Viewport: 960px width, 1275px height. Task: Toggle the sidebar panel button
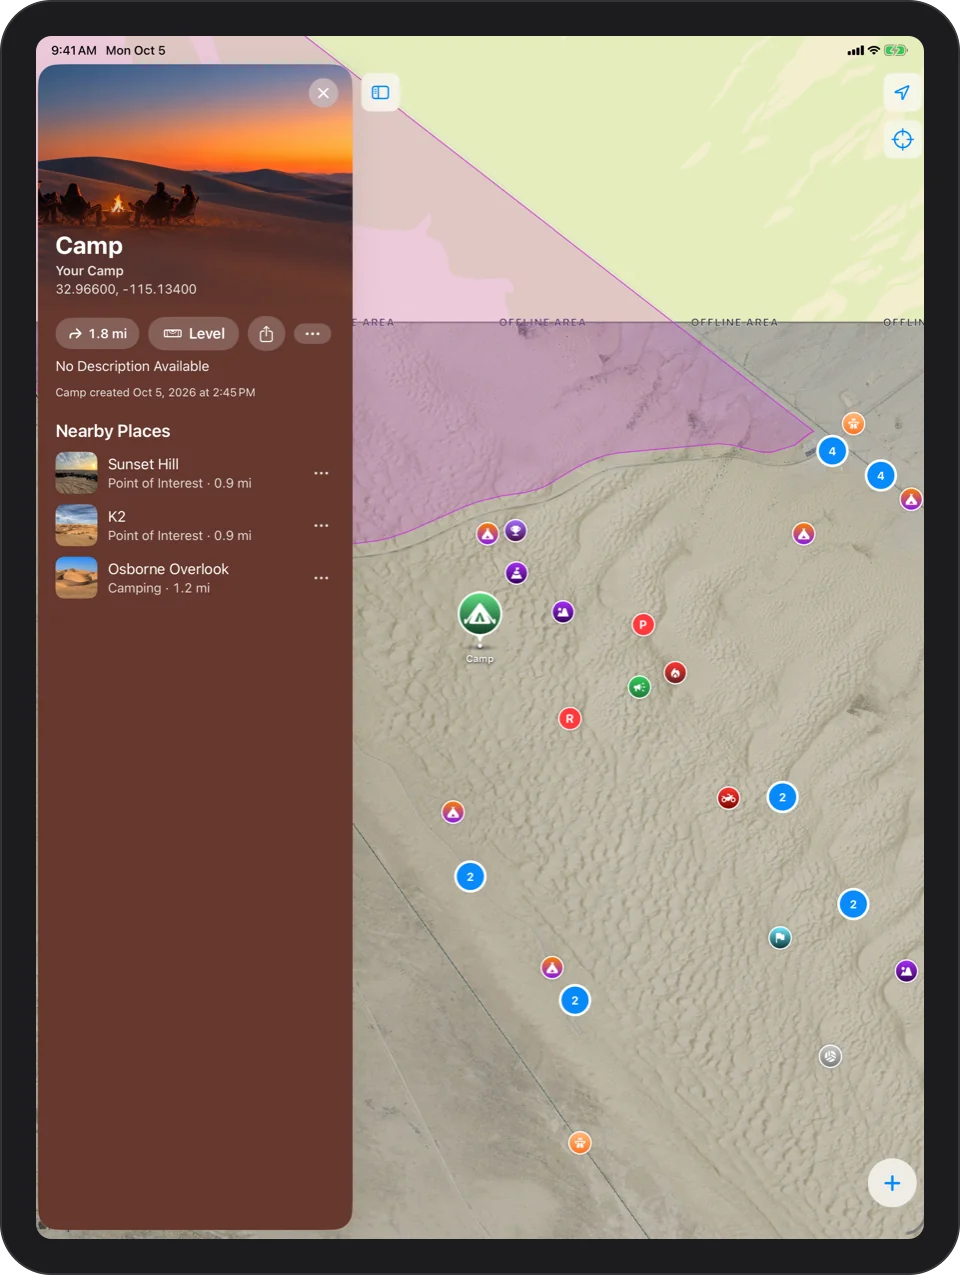click(380, 92)
